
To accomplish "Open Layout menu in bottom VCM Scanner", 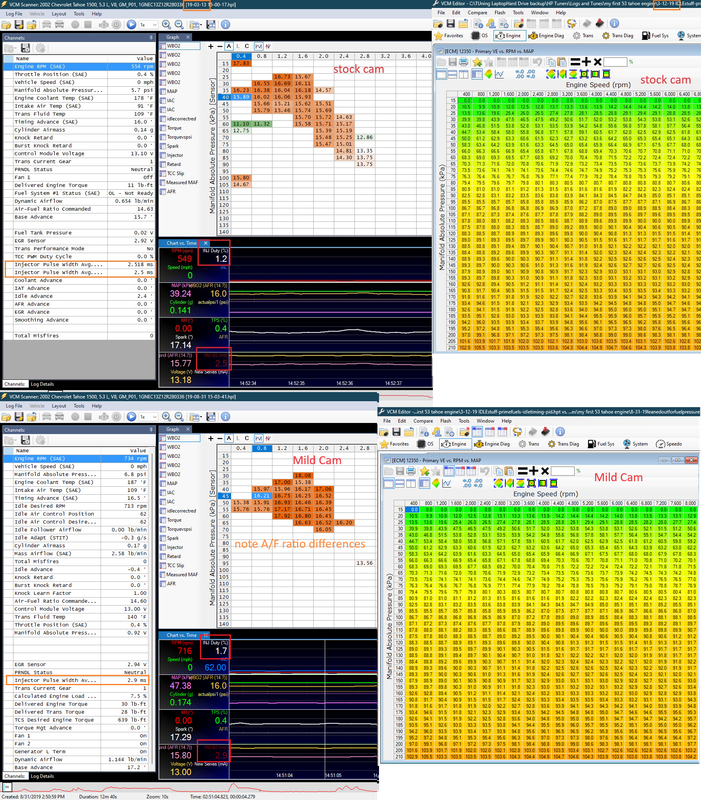I will coord(59,406).
